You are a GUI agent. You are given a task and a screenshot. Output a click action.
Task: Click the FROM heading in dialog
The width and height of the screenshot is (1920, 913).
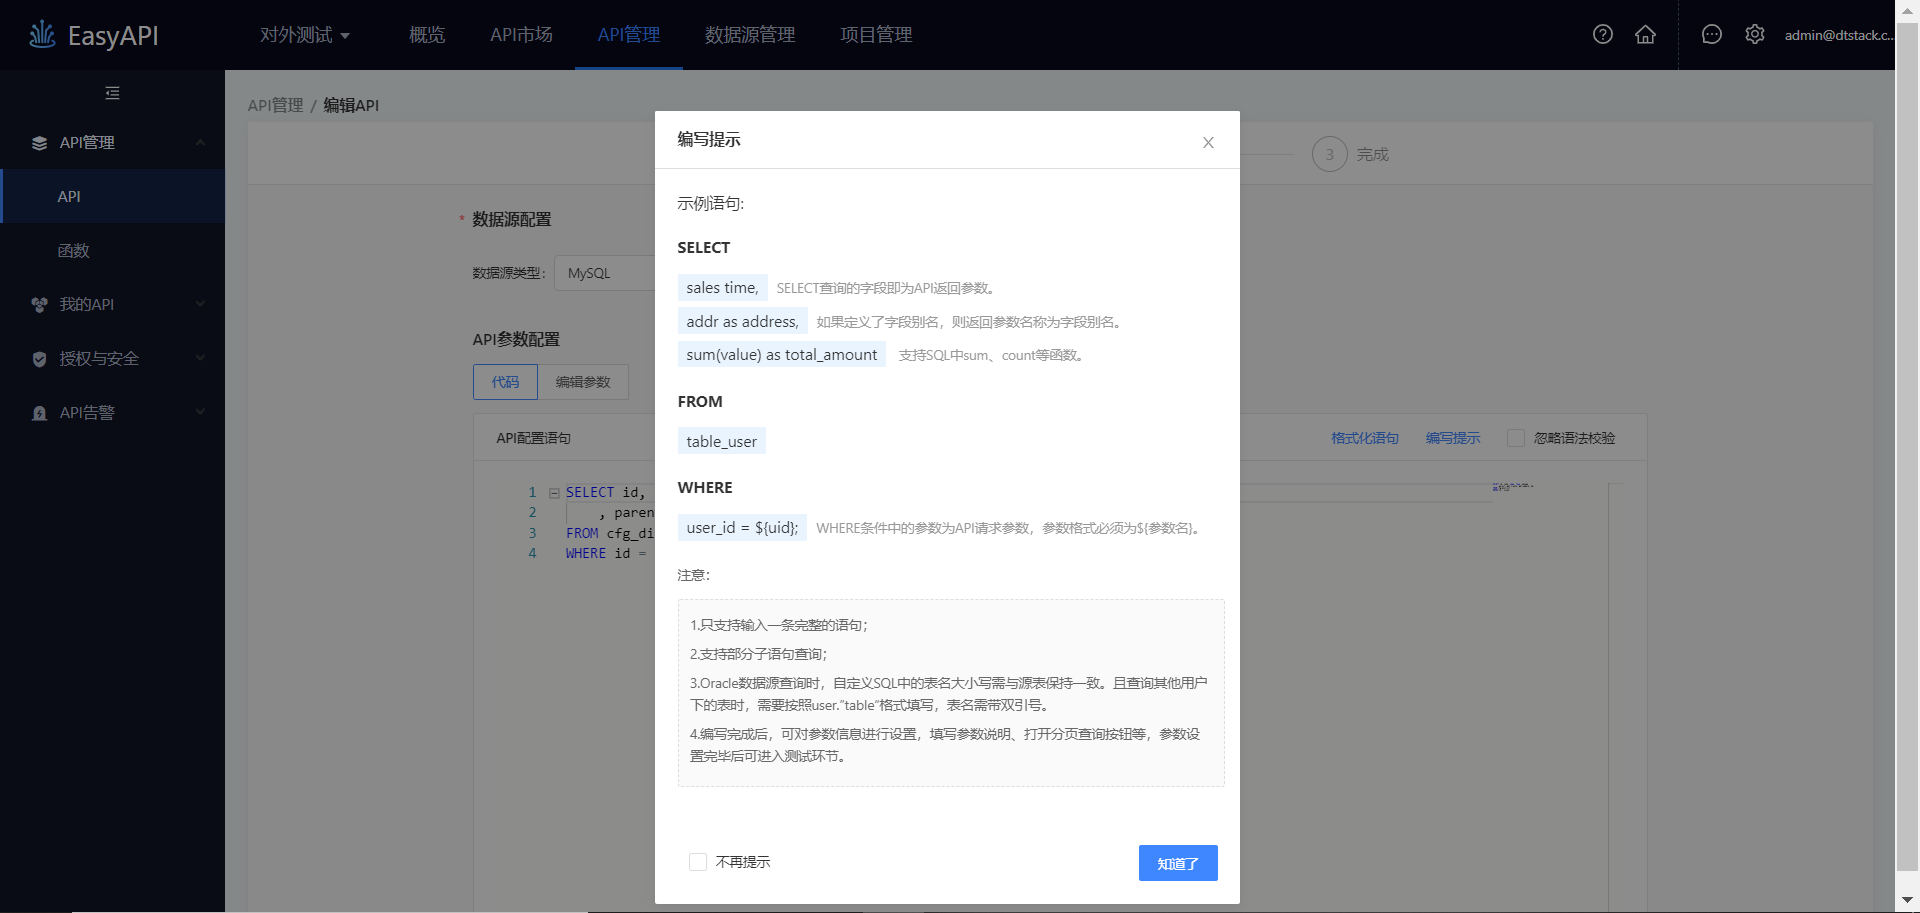click(x=700, y=402)
